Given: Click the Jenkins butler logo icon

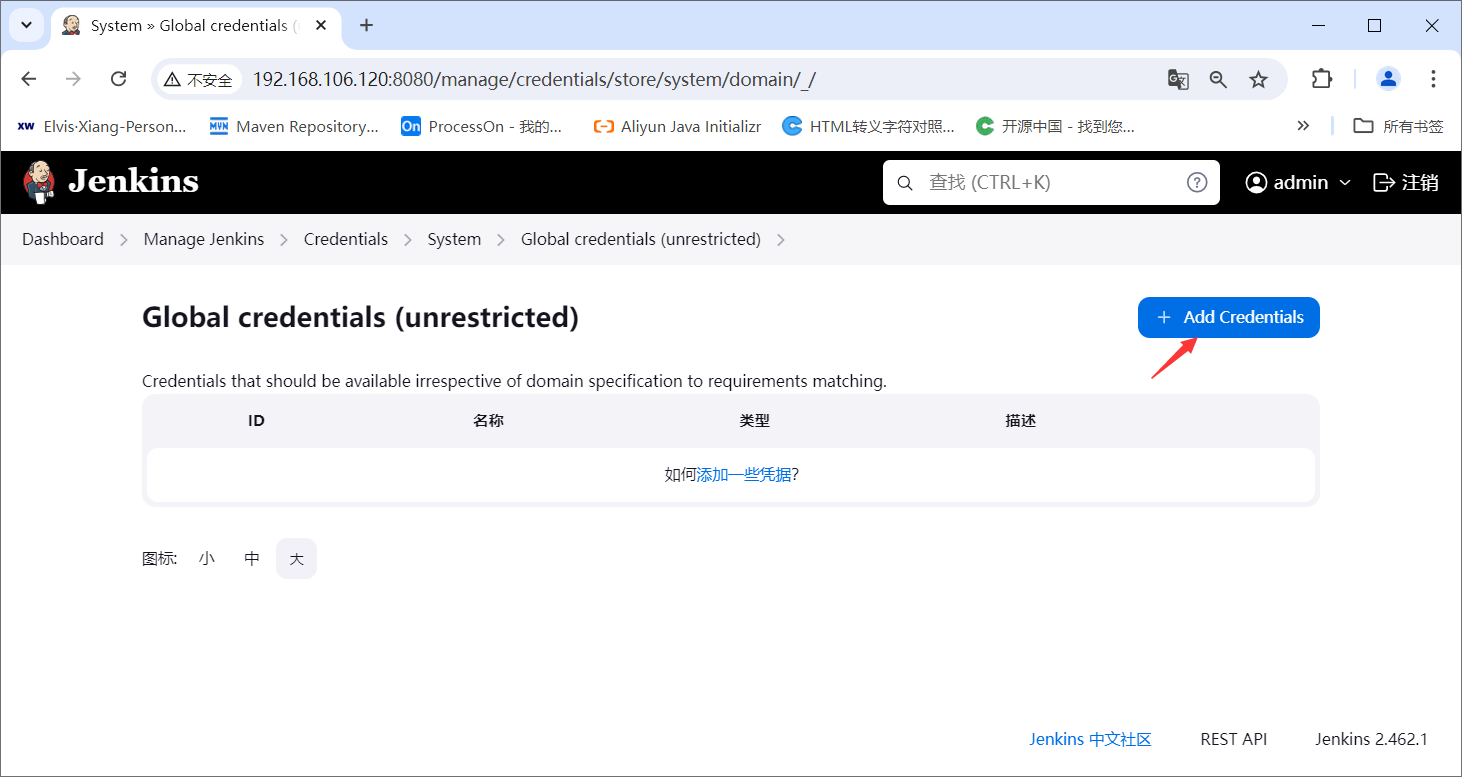Looking at the screenshot, I should pos(40,181).
